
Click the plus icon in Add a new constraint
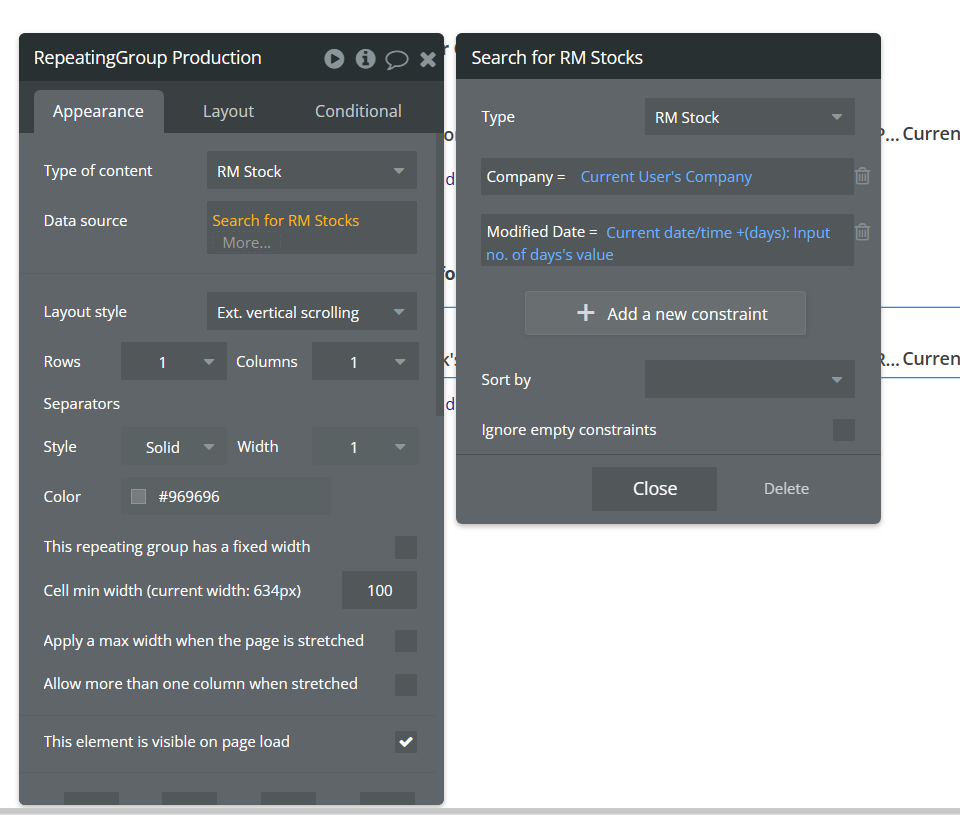[586, 313]
